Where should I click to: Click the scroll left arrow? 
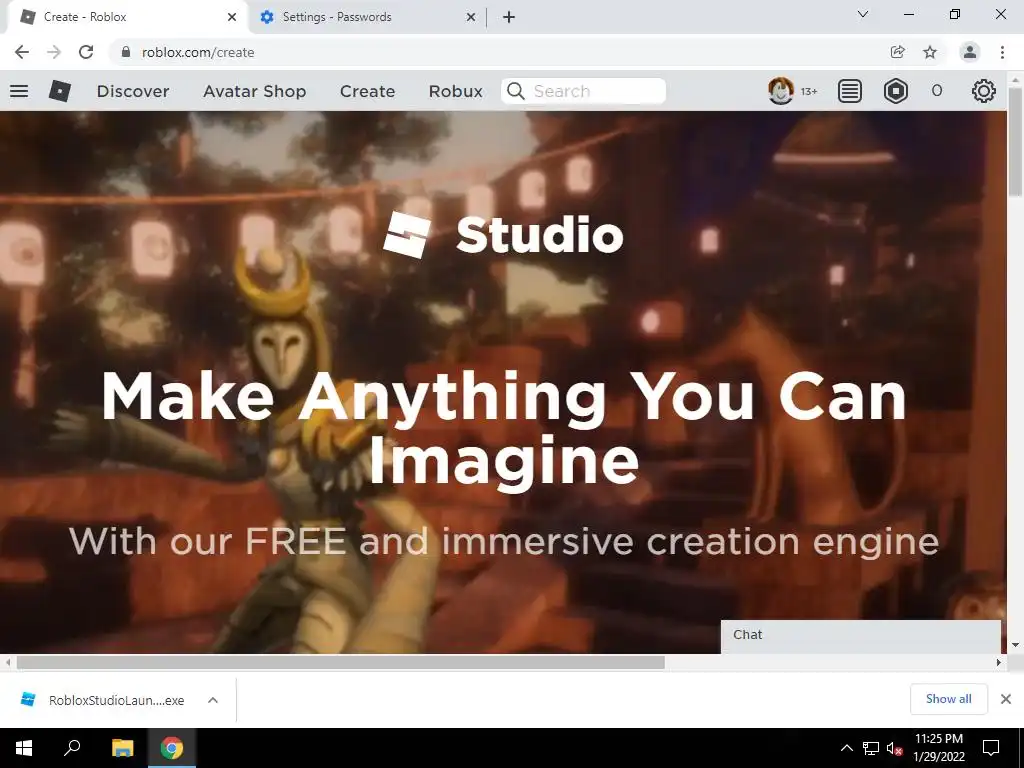[x=8, y=662]
